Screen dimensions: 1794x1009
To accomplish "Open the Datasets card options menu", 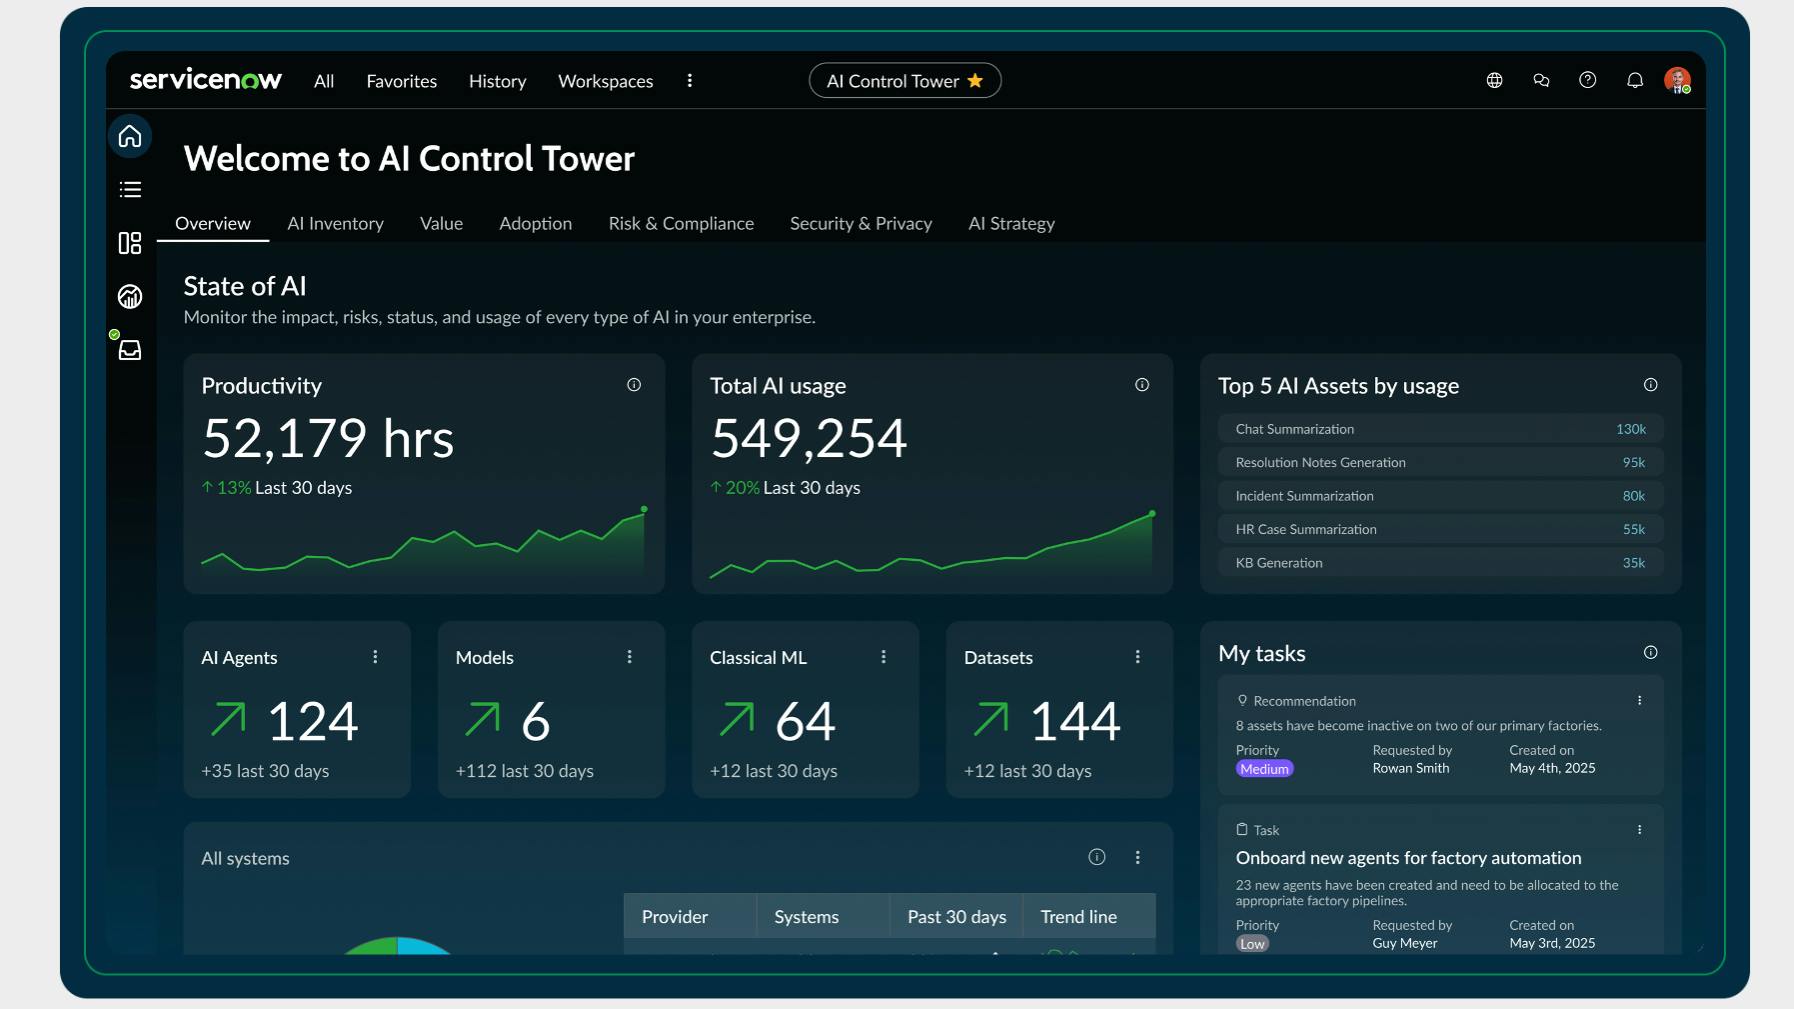I will click(x=1137, y=657).
